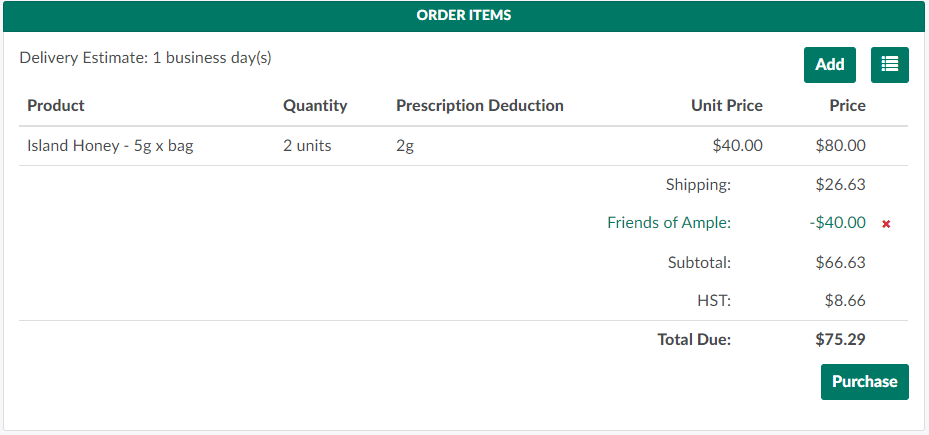
Task: Click the Unit Price column header
Action: [x=726, y=106]
